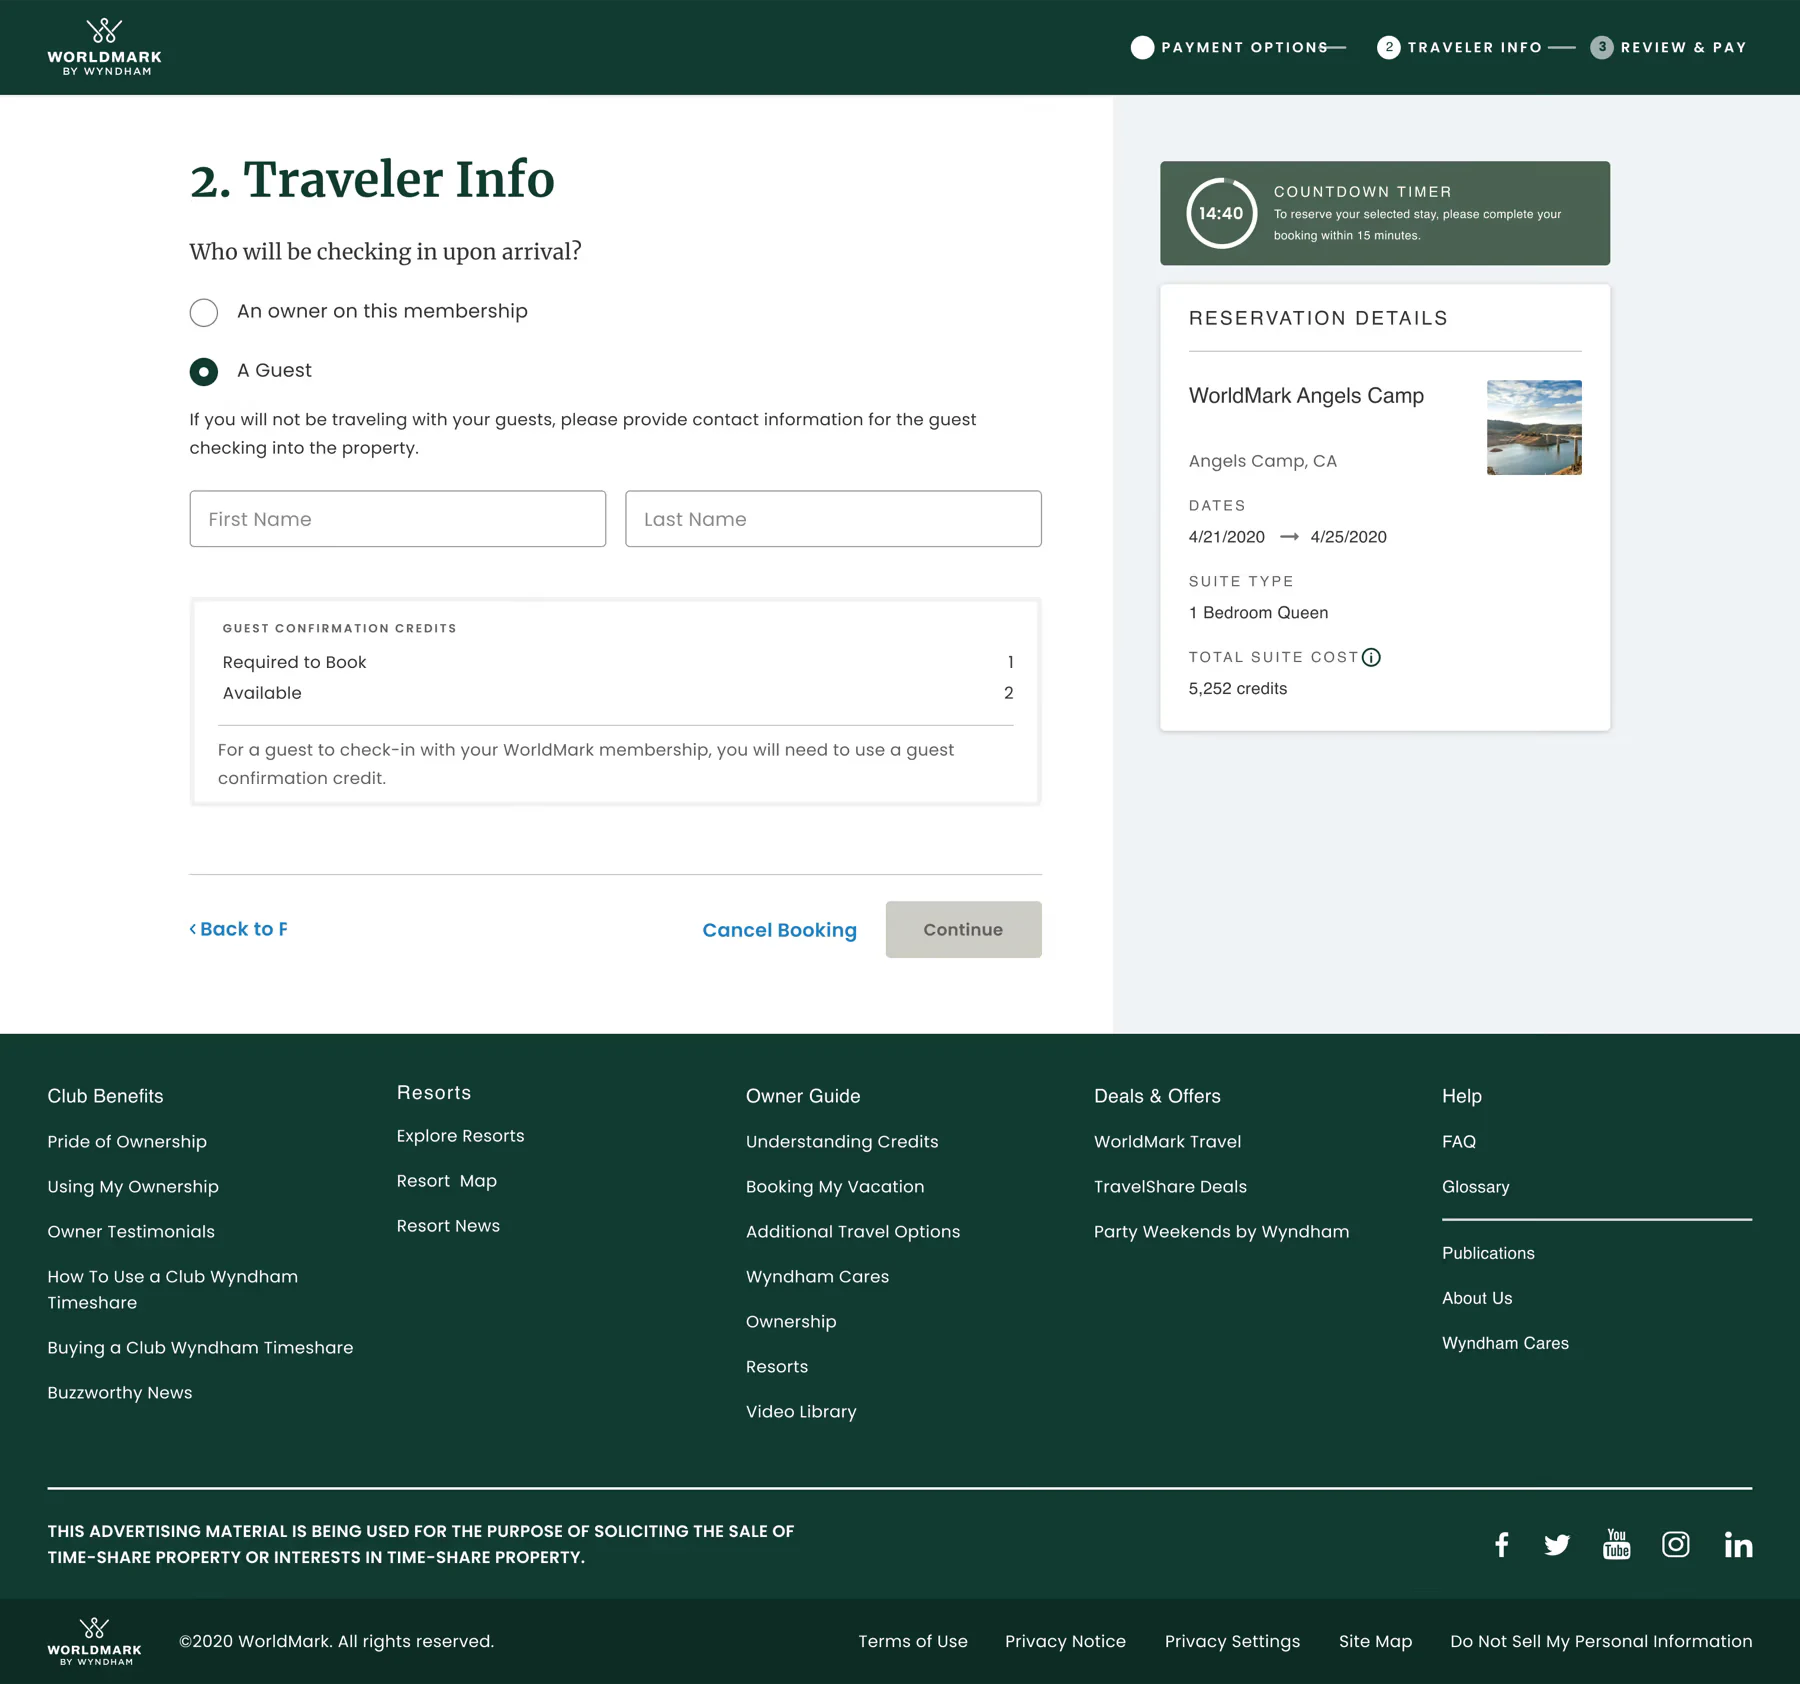Open How To Use a Club Wyndham Timeshare

(172, 1290)
